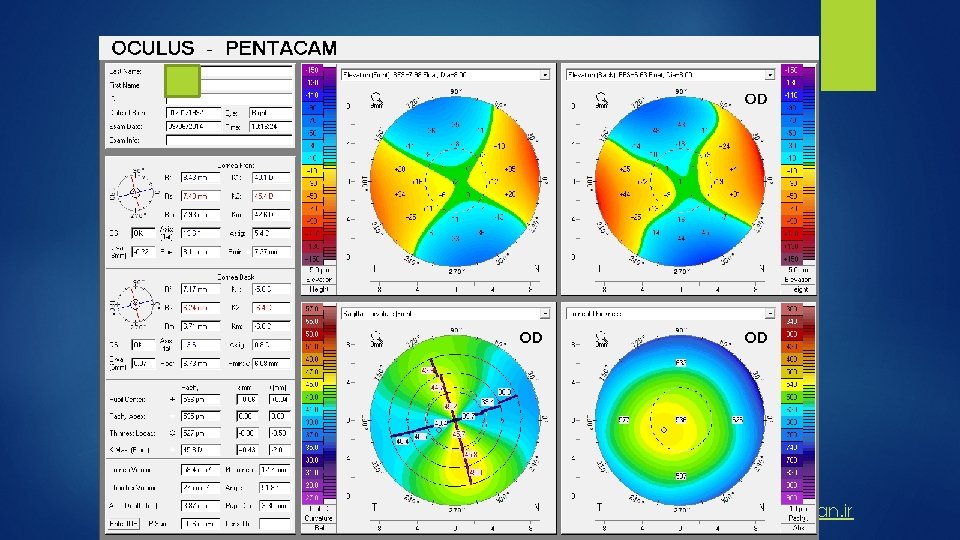The image size is (960, 540).
Task: Select Cornea Volume value field
Action: [x=200, y=470]
